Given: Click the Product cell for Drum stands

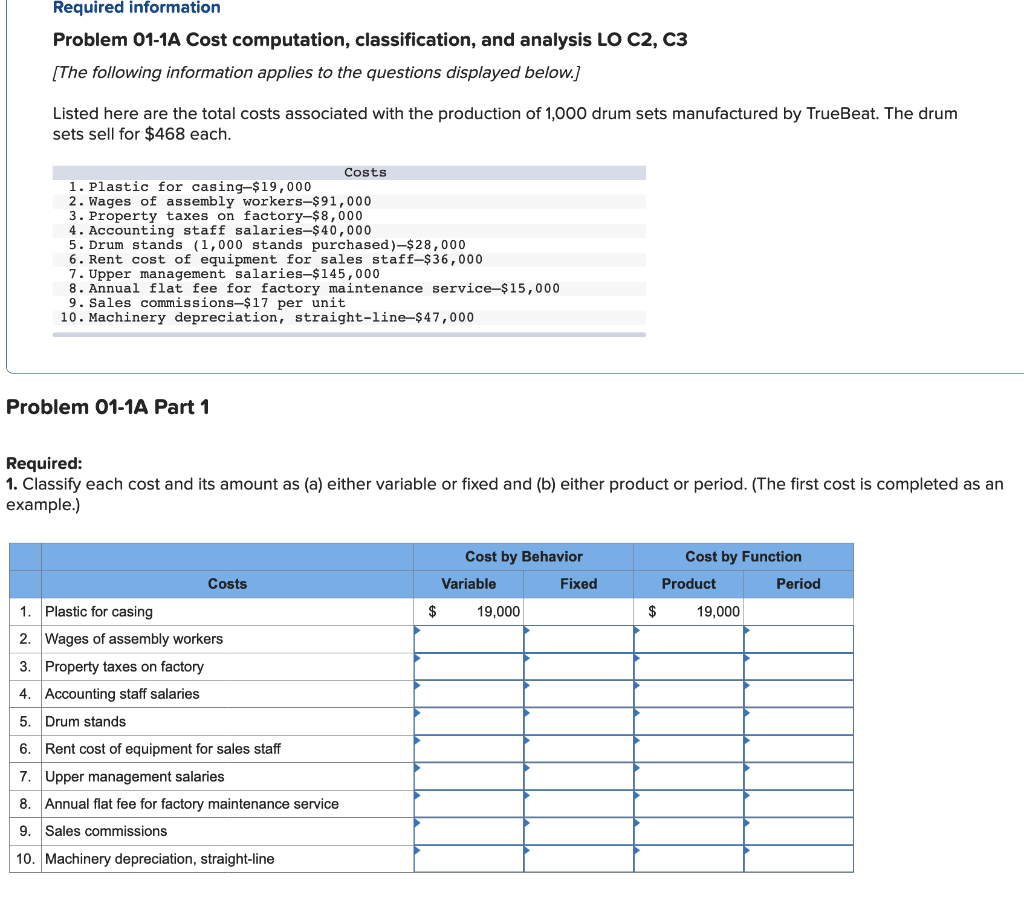Looking at the screenshot, I should click(688, 721).
